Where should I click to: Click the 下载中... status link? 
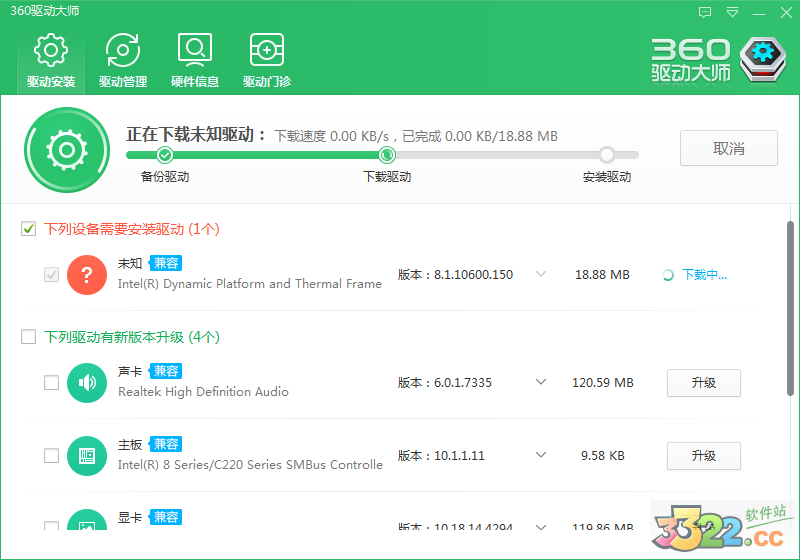705,275
